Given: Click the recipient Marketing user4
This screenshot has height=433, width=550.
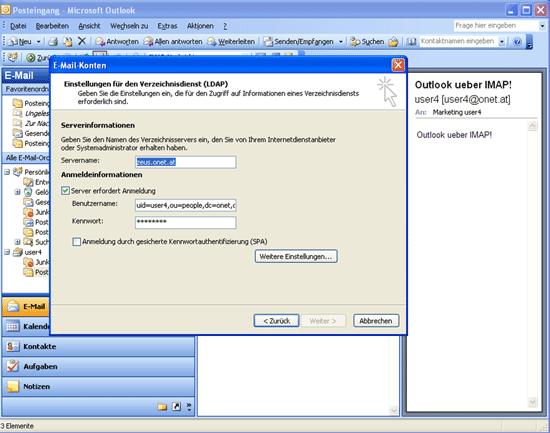Looking at the screenshot, I should [457, 112].
